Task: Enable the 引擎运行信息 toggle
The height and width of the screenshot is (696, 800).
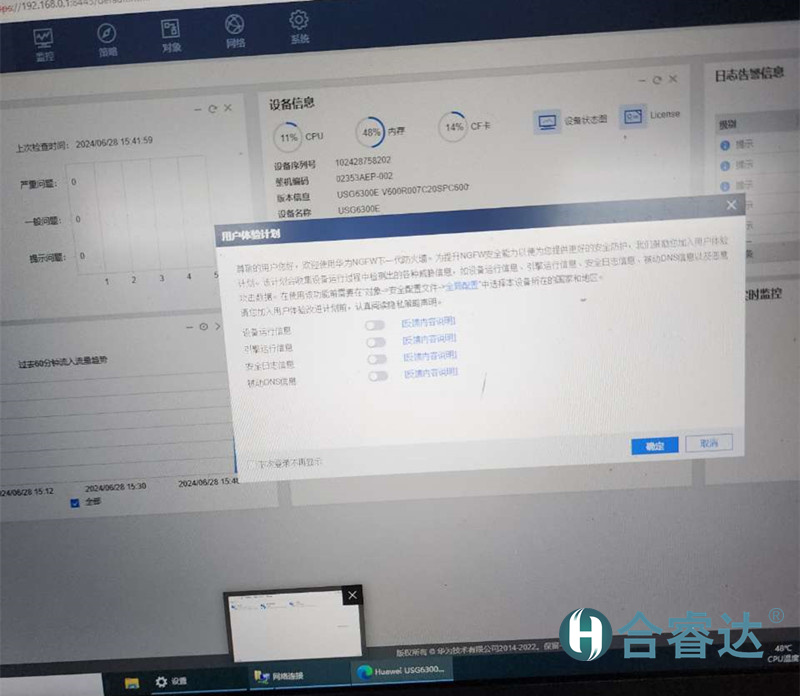Action: click(375, 341)
